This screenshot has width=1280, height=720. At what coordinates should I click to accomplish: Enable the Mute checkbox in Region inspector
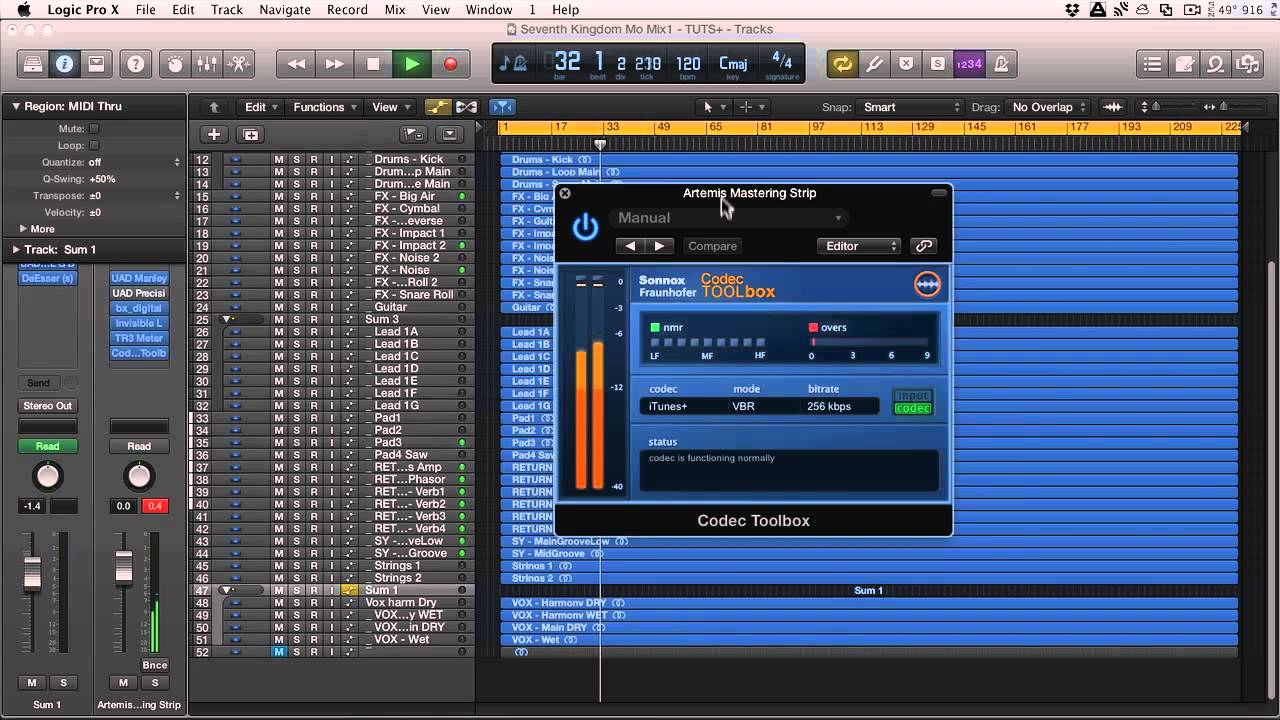click(x=94, y=129)
